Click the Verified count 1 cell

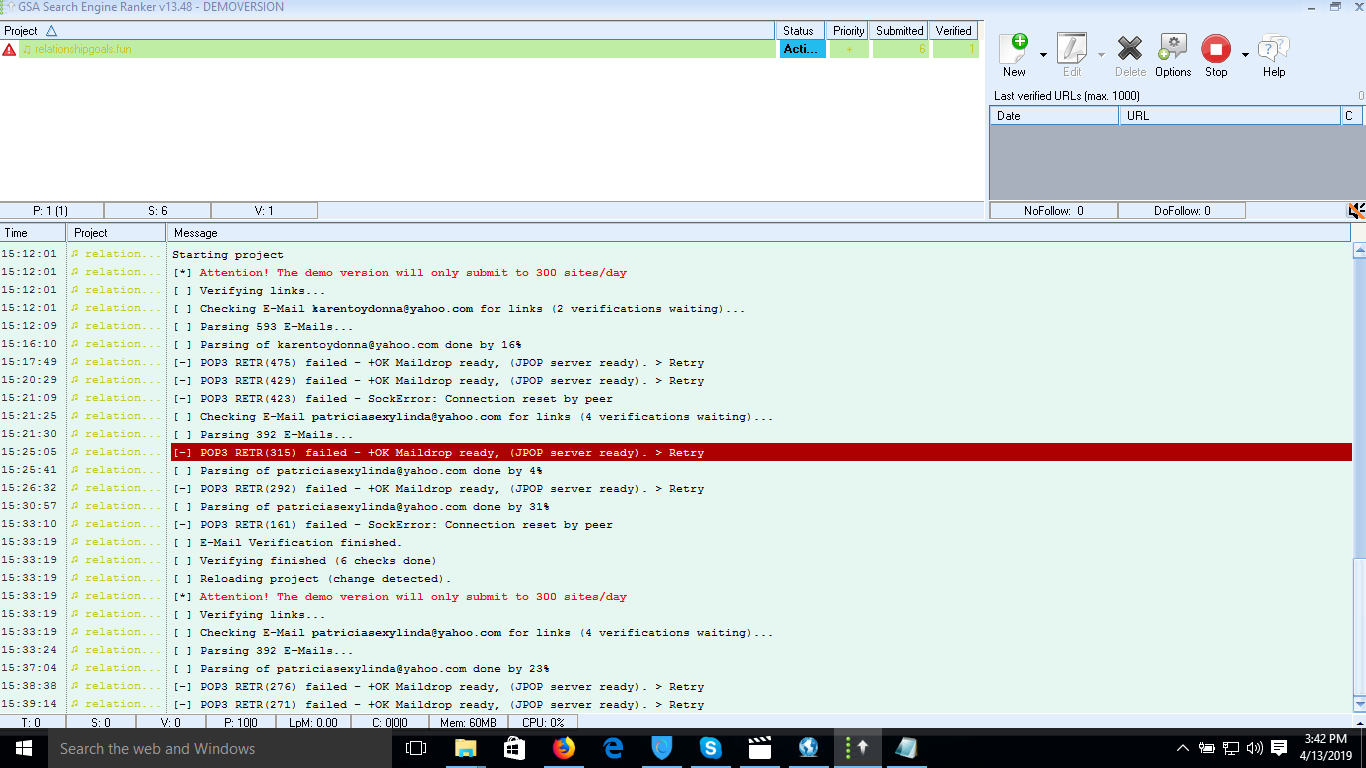pos(956,49)
